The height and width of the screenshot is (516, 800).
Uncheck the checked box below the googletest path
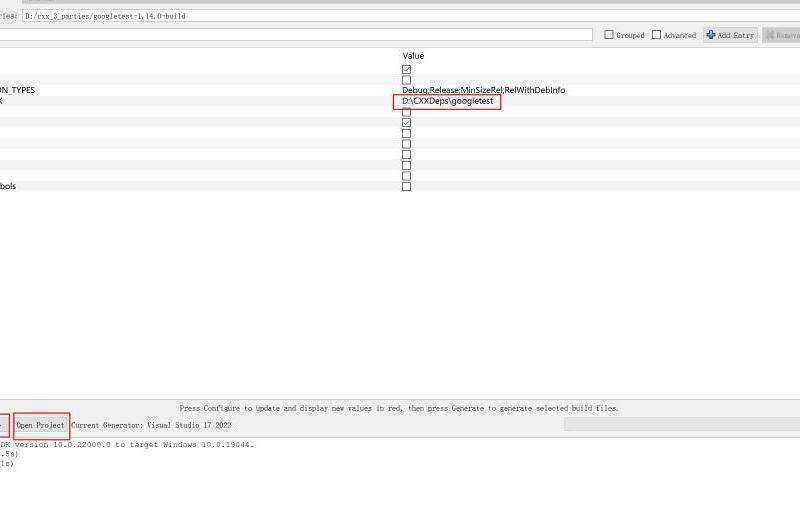pos(406,123)
